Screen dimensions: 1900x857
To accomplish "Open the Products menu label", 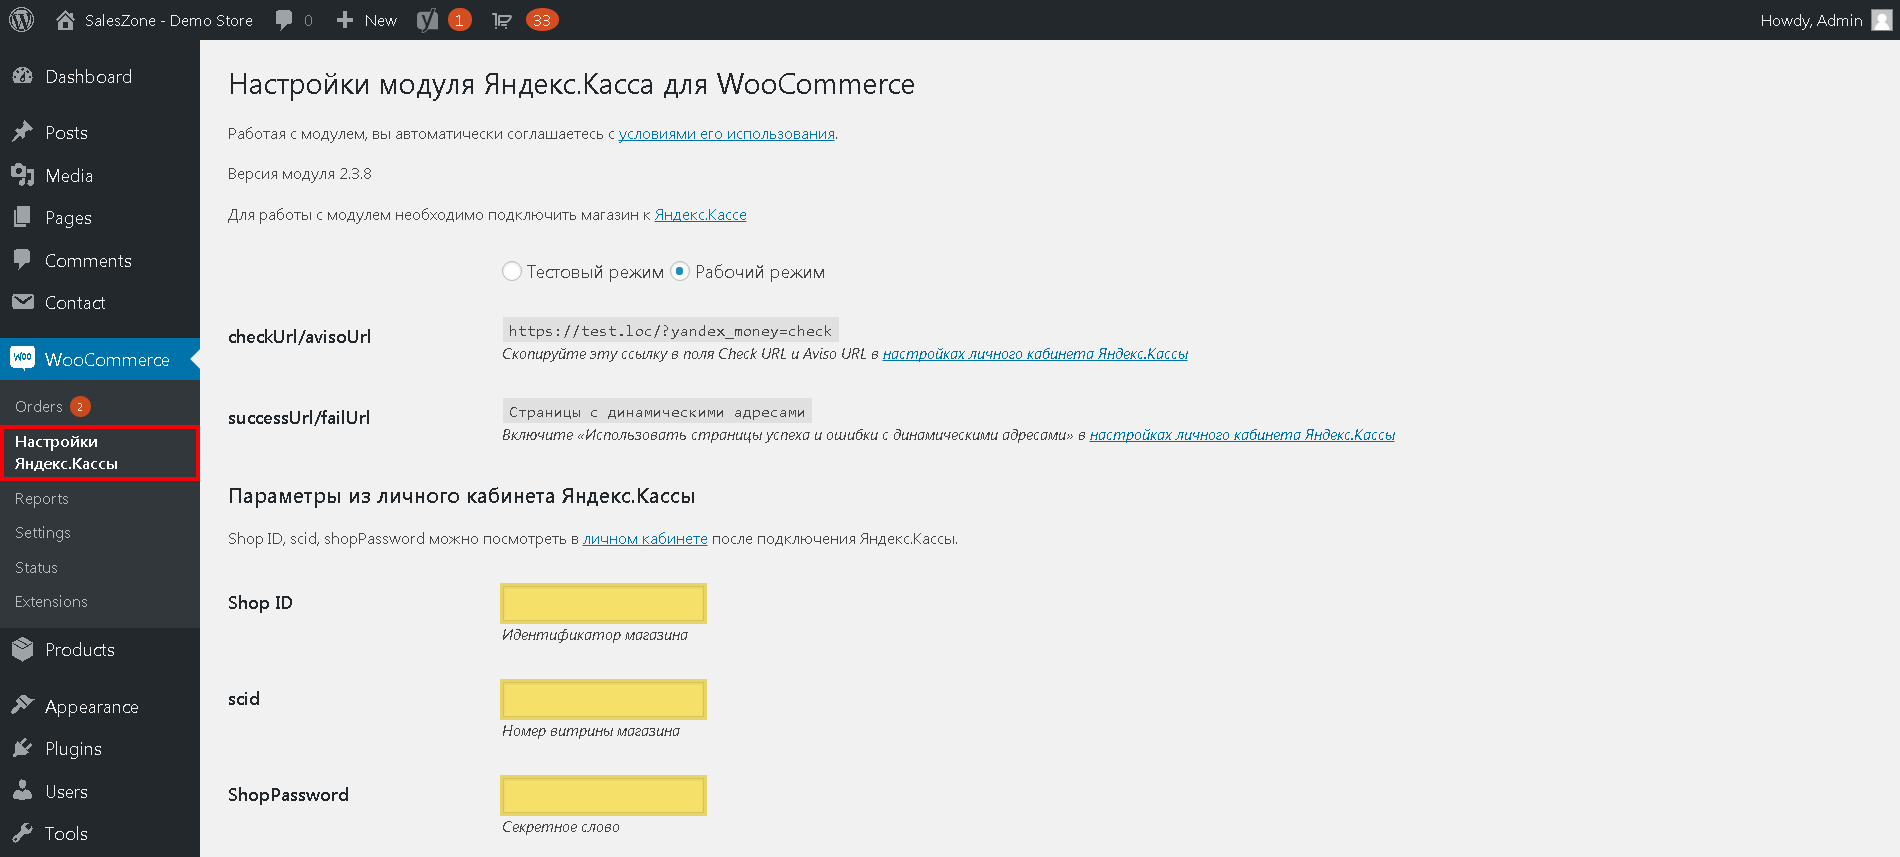I will click(80, 650).
